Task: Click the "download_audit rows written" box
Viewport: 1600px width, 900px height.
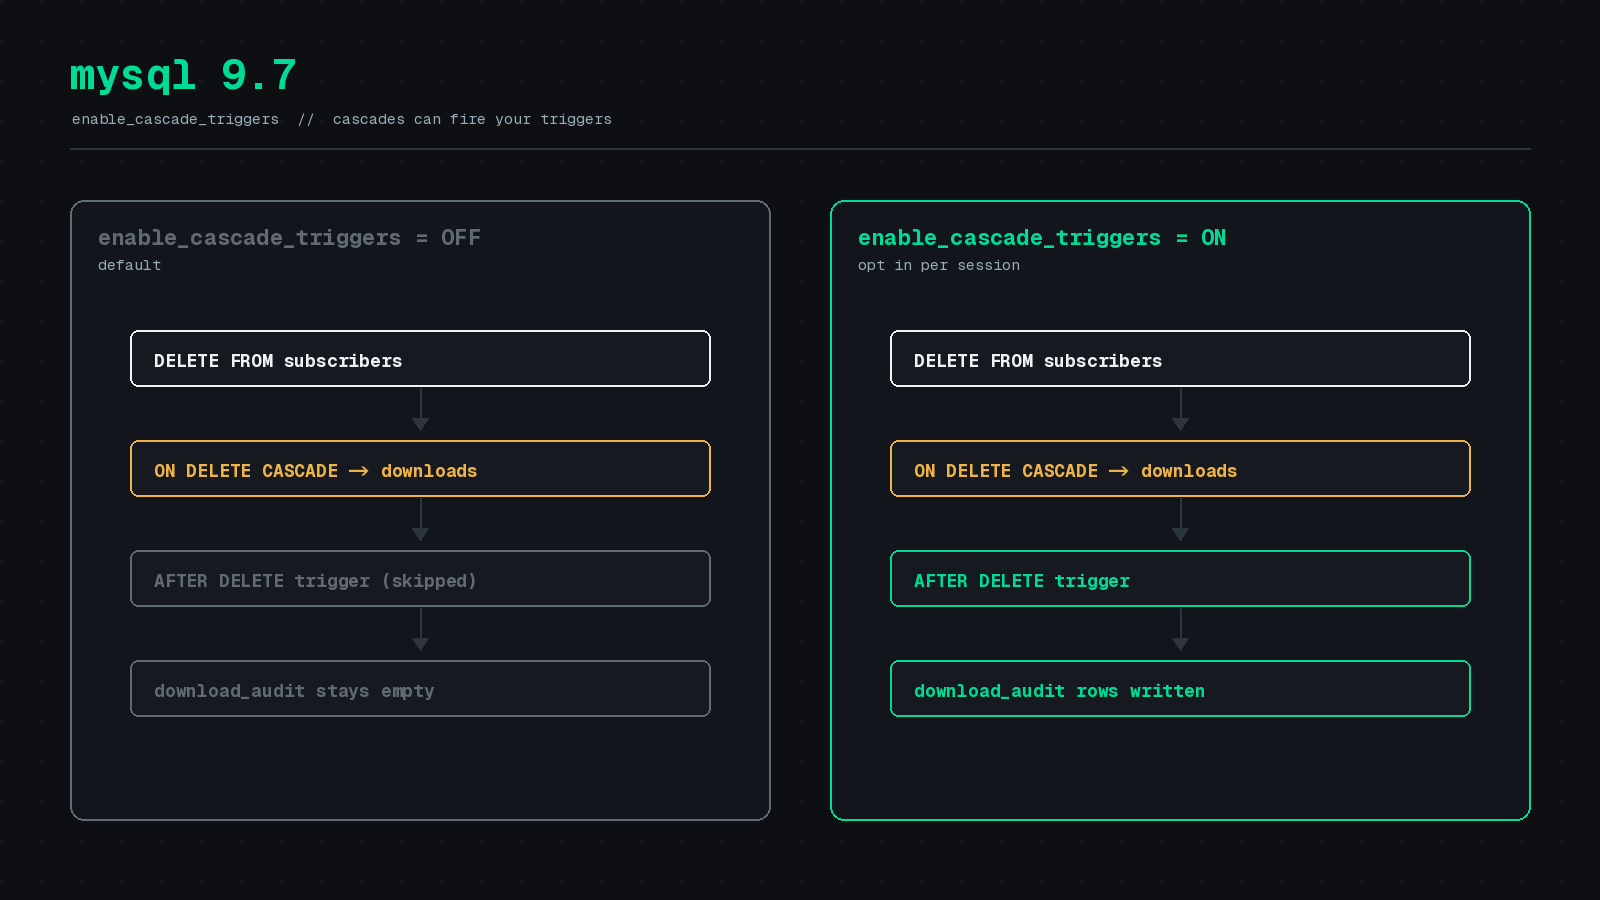Action: click(1180, 689)
